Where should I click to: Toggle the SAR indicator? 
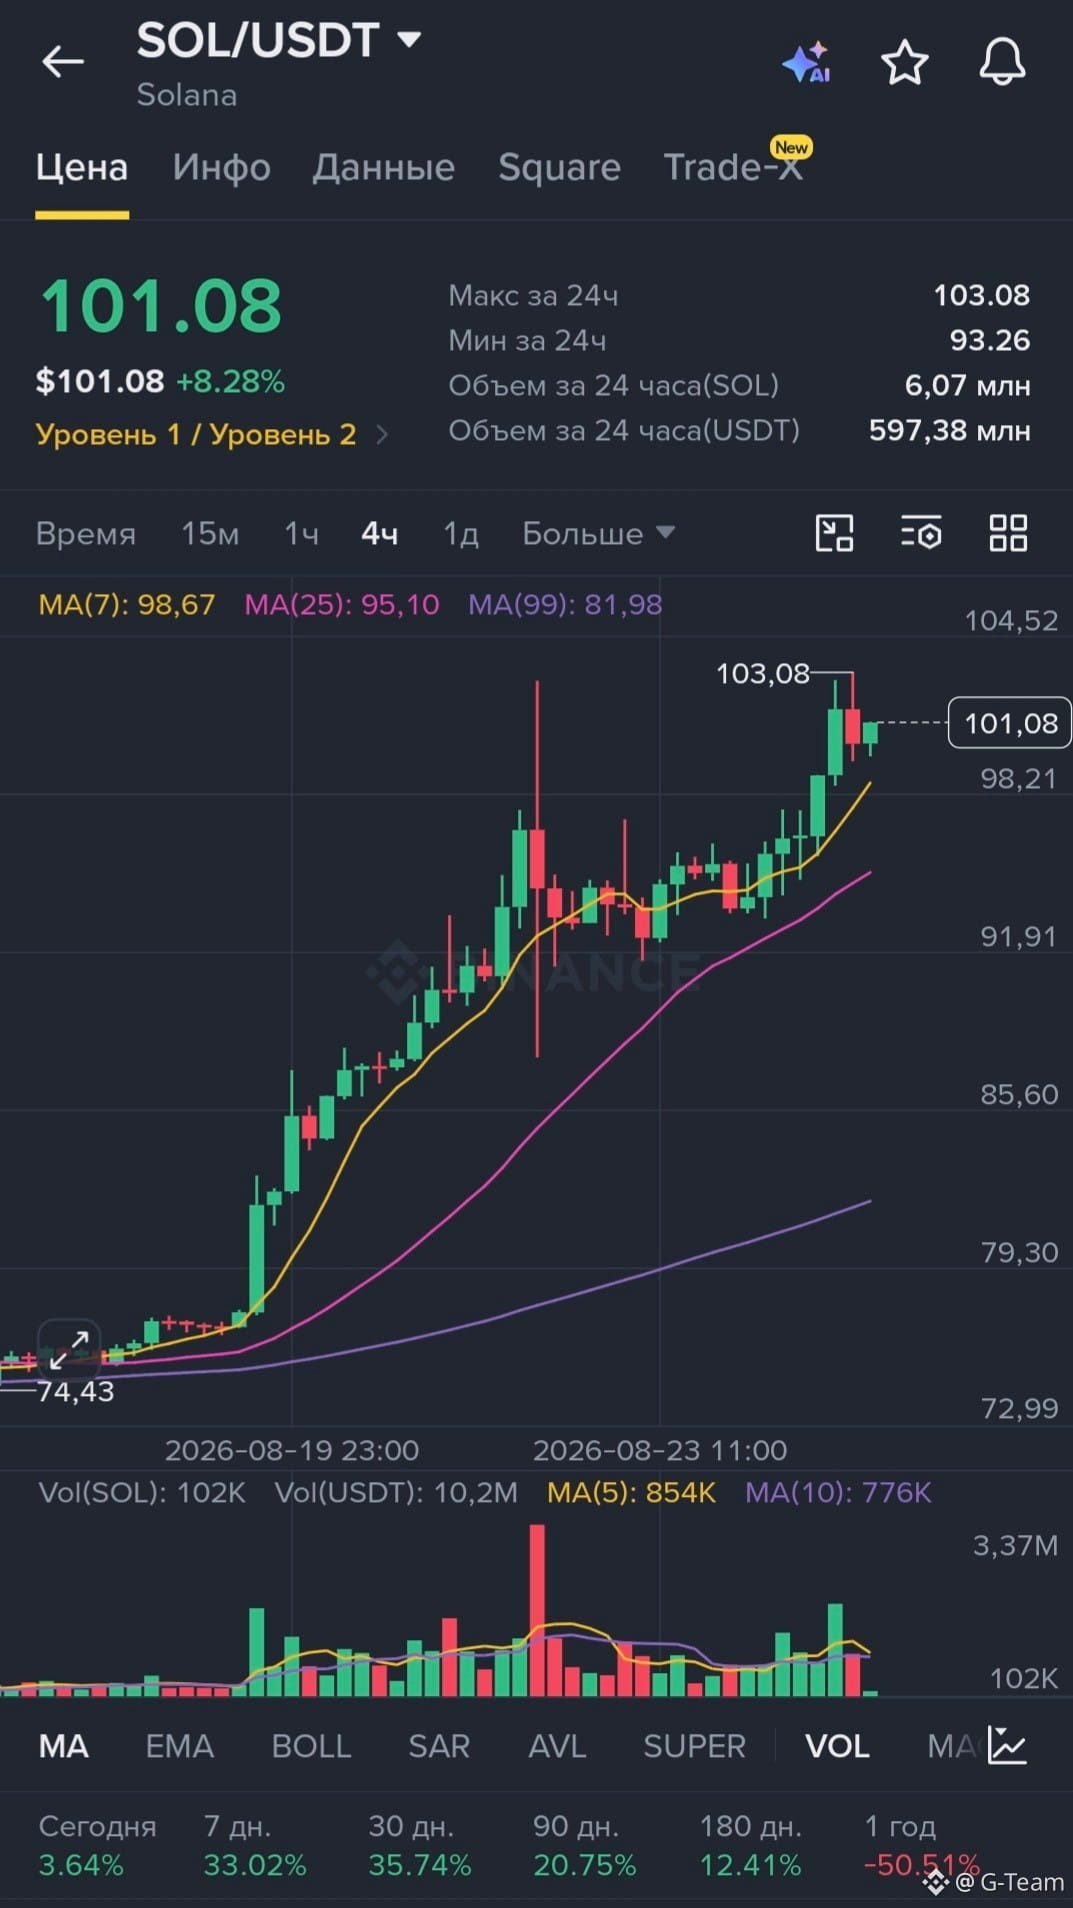point(439,1746)
